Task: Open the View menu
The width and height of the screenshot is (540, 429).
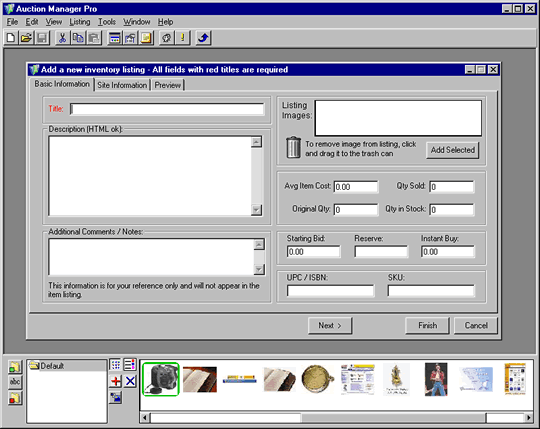Action: tap(54, 22)
